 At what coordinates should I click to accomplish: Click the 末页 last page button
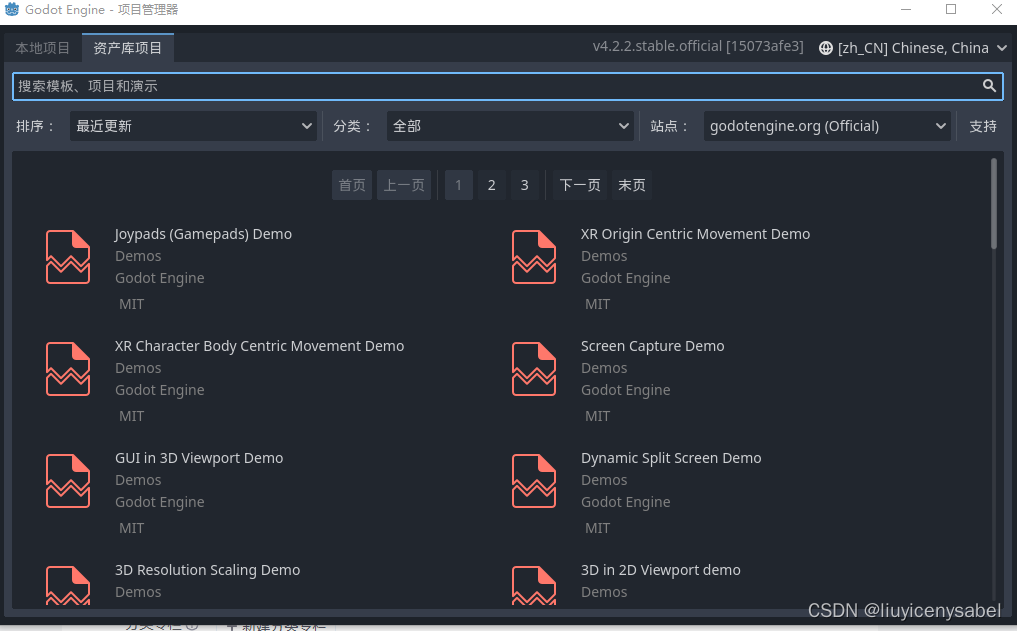[x=632, y=185]
